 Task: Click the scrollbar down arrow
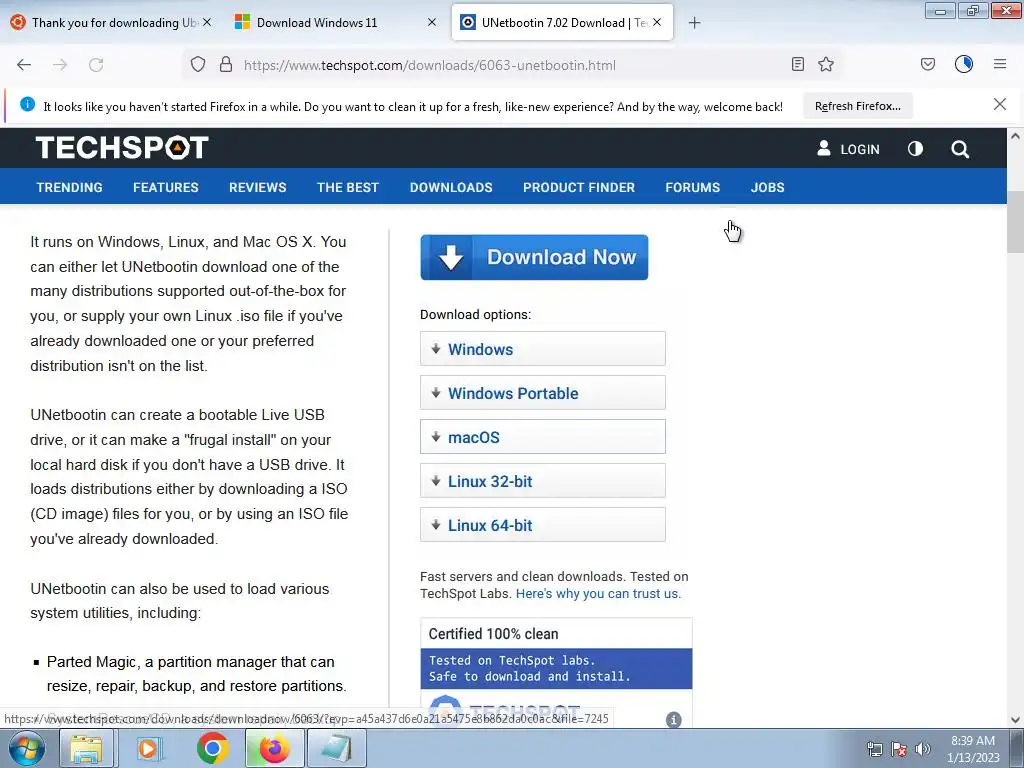pyautogui.click(x=1015, y=720)
